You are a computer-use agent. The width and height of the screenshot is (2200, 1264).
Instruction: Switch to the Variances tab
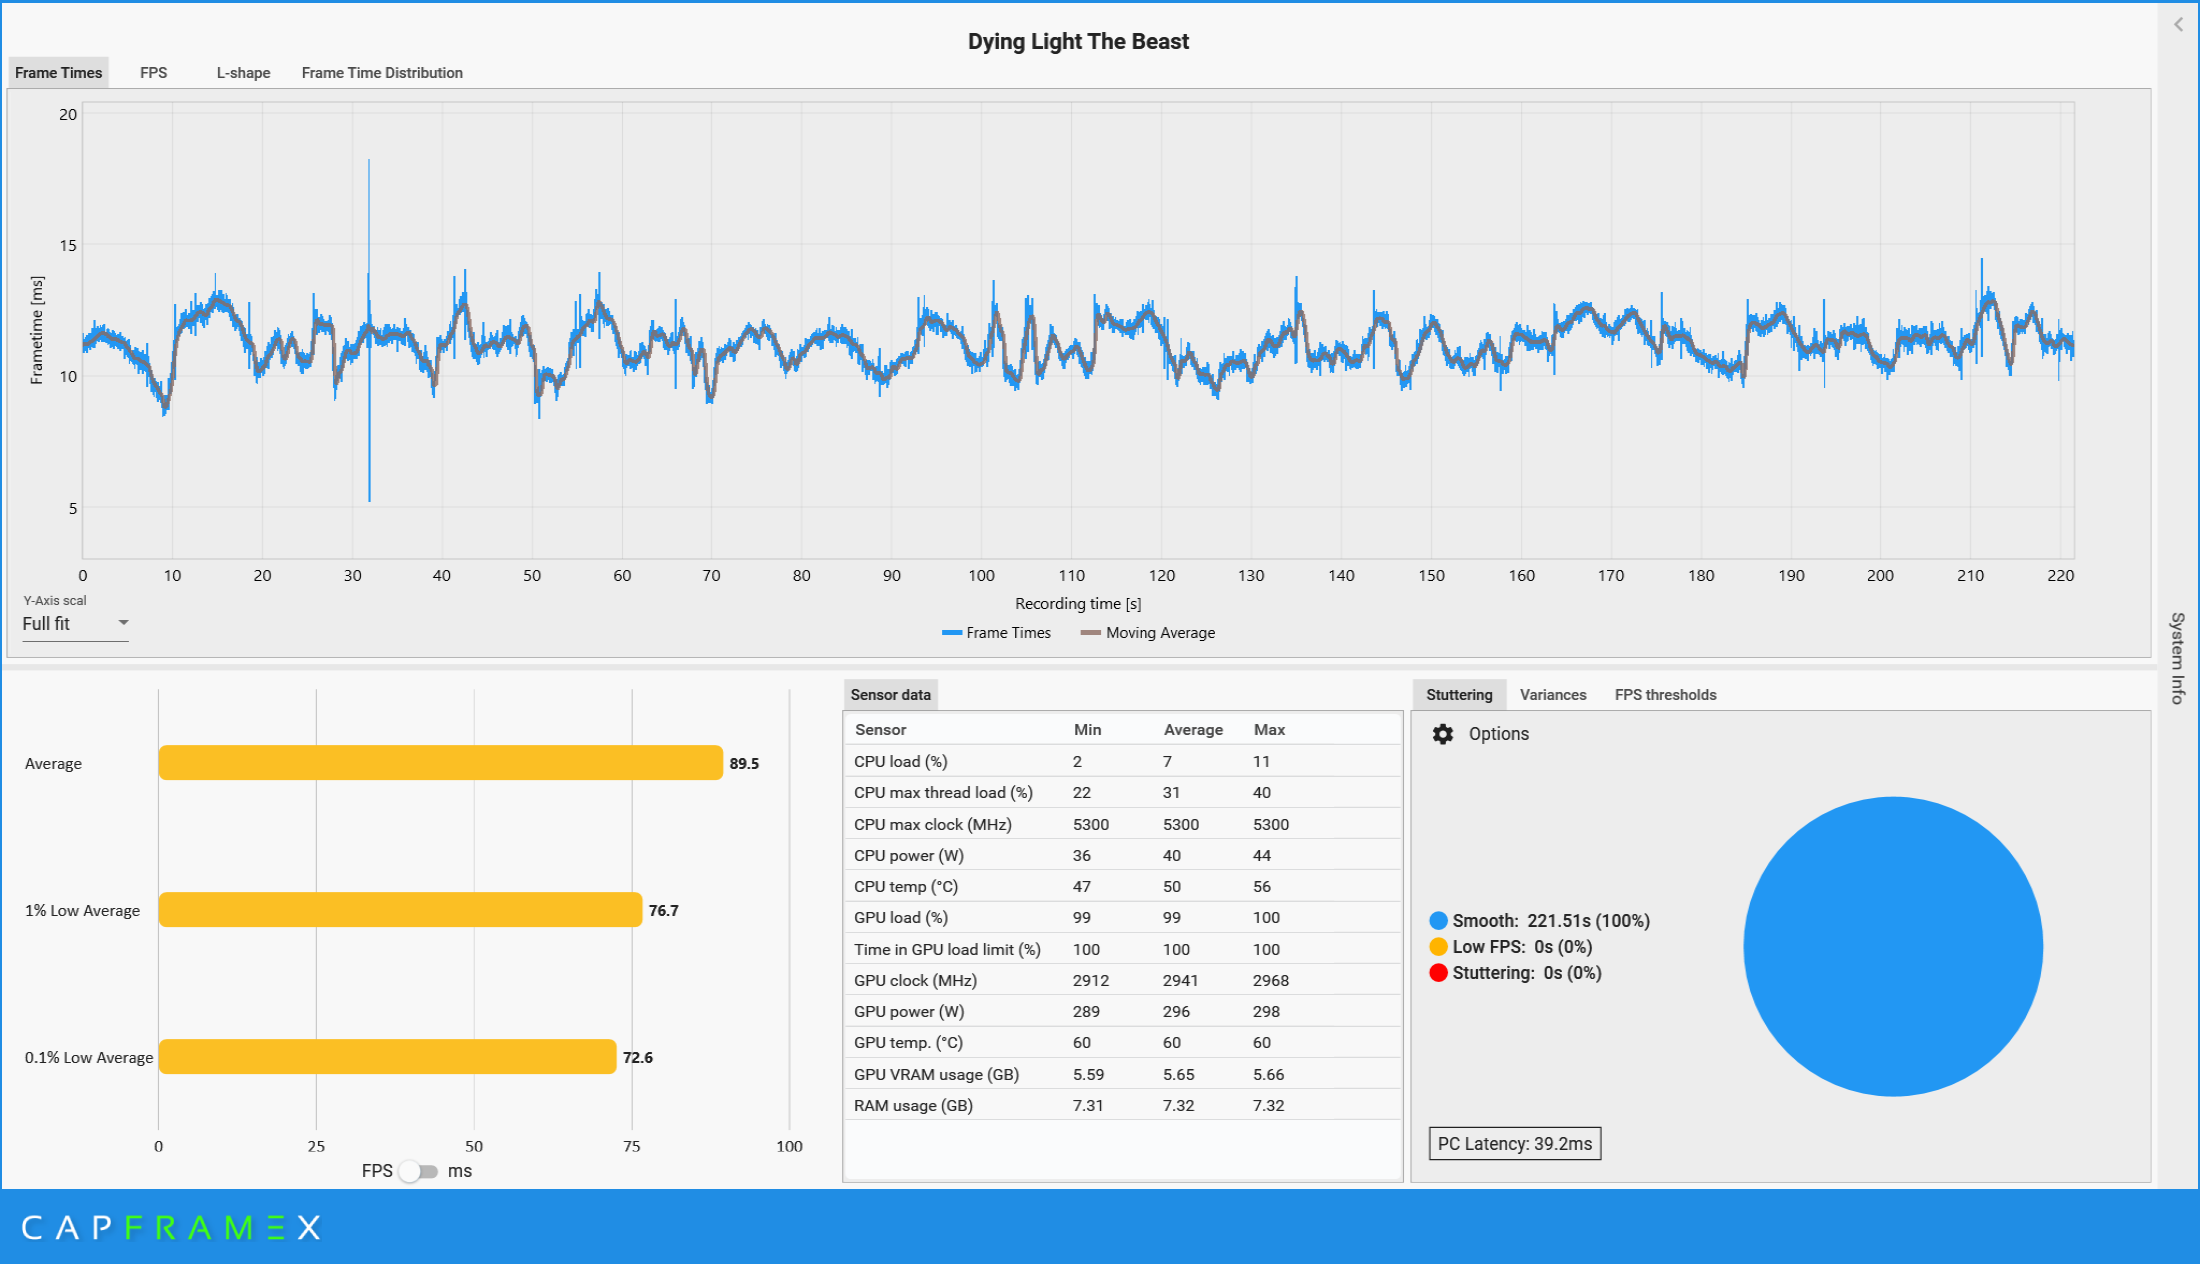1552,695
